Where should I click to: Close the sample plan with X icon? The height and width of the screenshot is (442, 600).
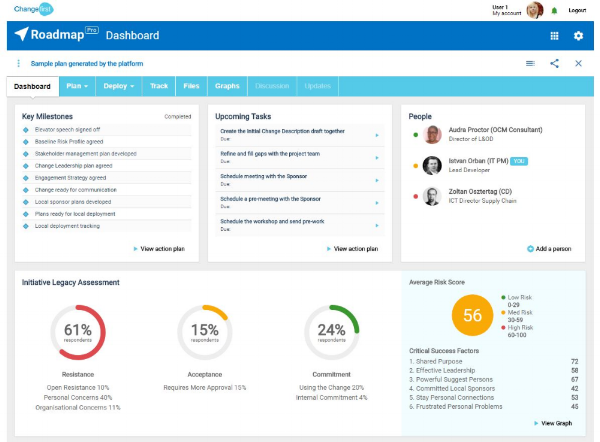[578, 63]
